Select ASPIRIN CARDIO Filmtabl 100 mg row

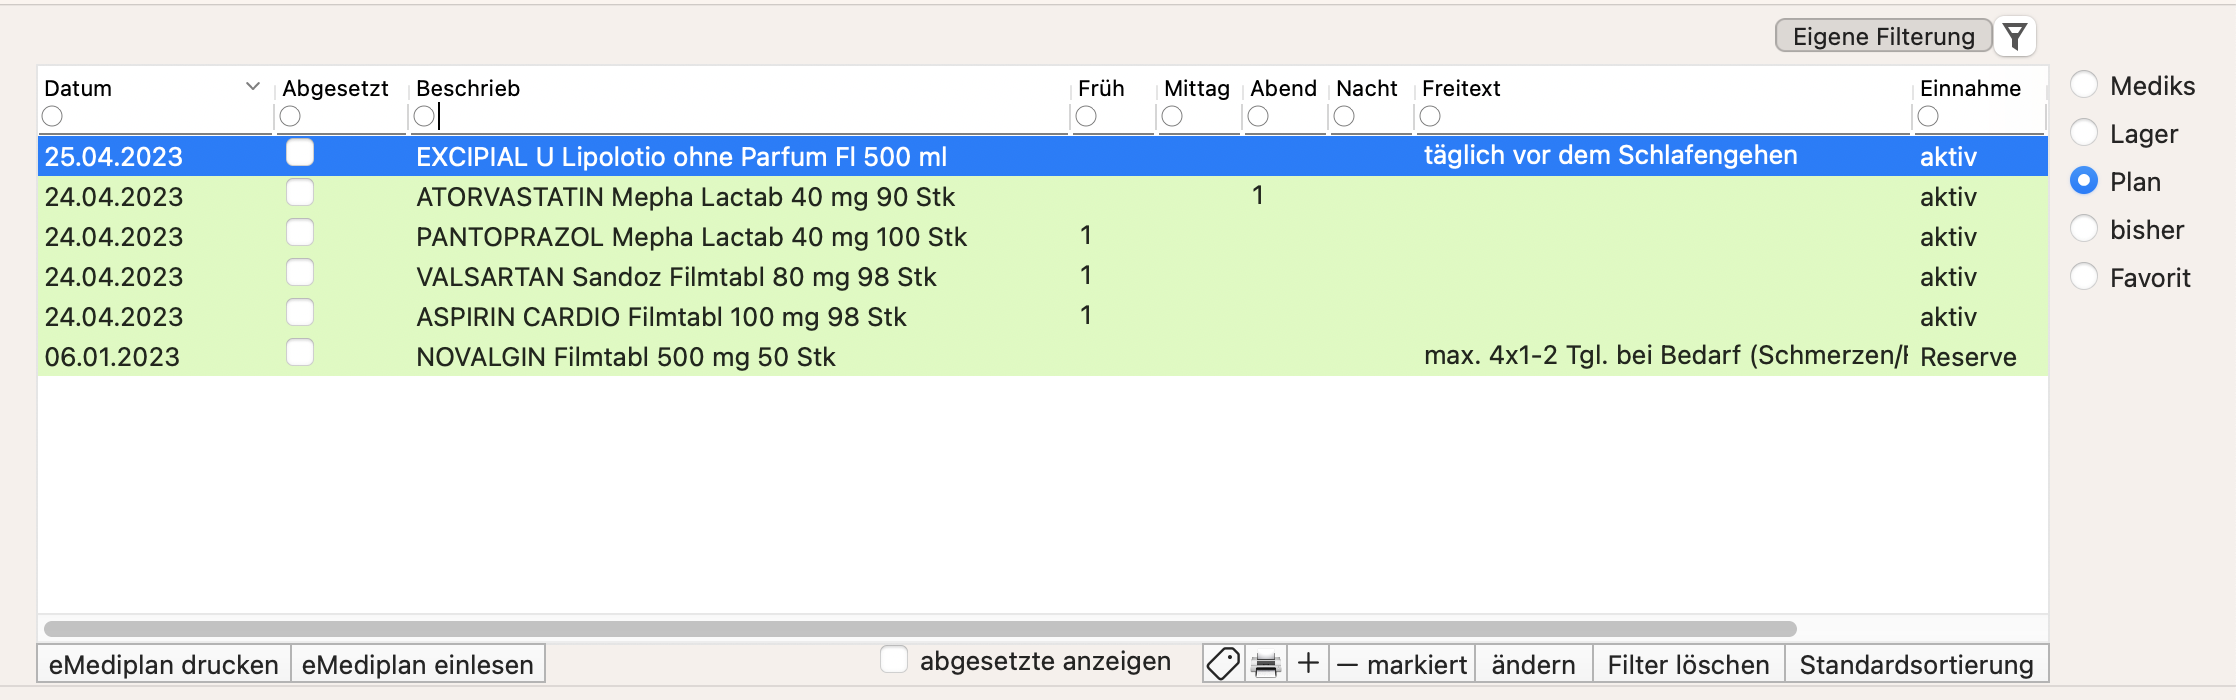point(1043,316)
